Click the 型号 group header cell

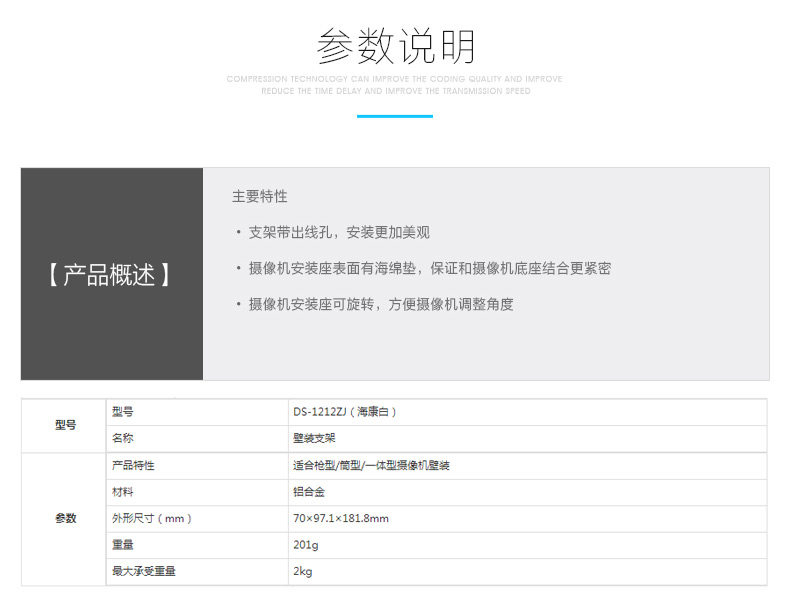point(64,426)
